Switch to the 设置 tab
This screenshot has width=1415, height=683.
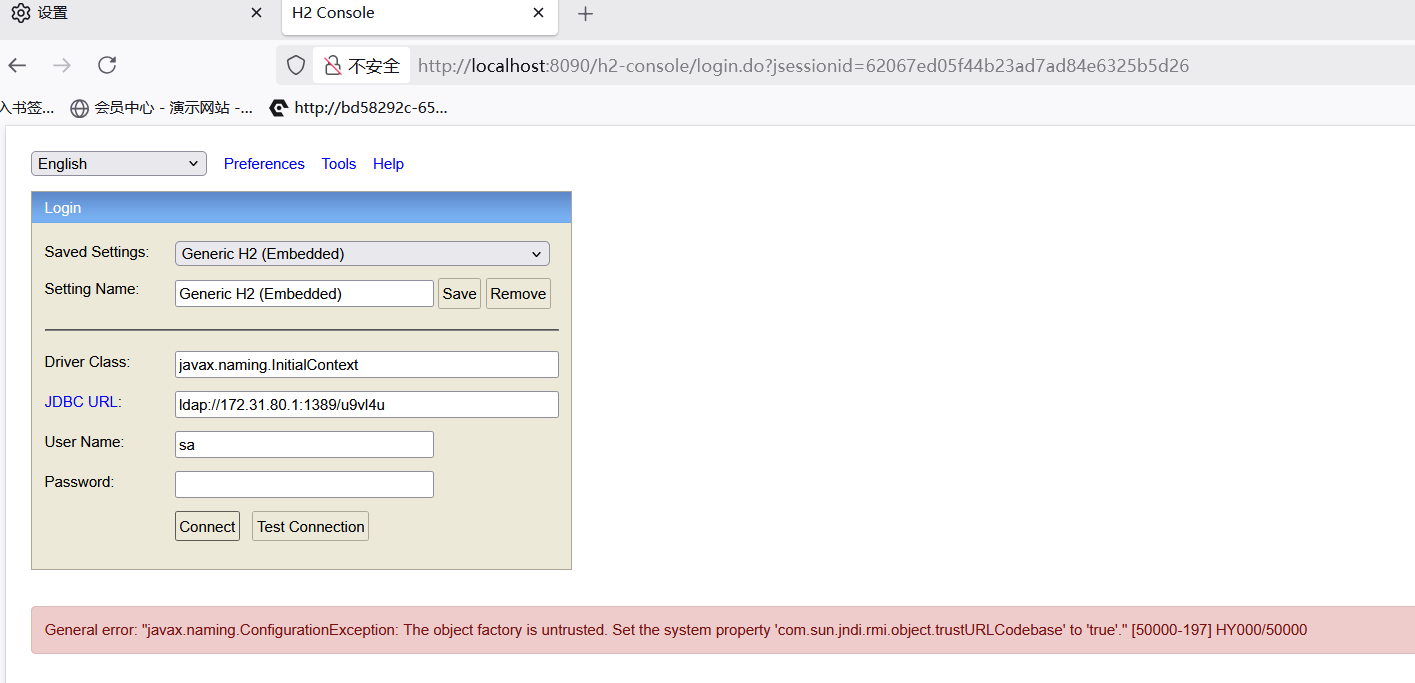(120, 14)
